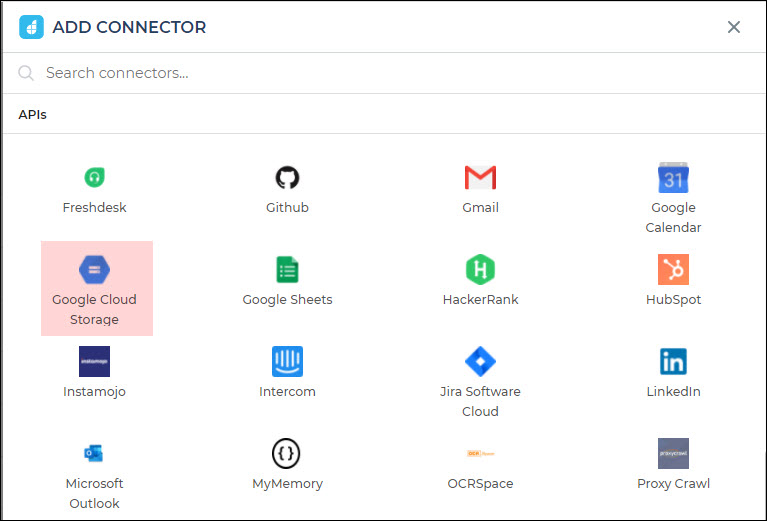Viewport: 767px width, 521px height.
Task: Select the OCRSpace logo icon
Action: click(480, 453)
